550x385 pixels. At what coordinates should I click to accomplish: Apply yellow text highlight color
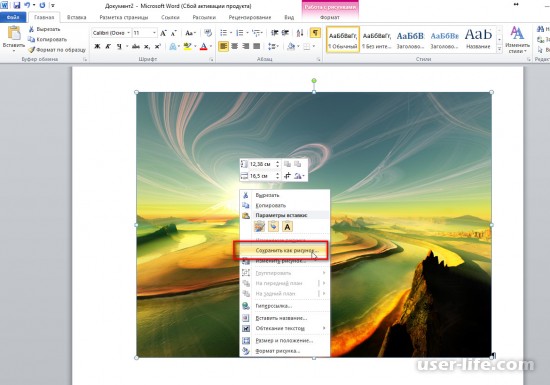coord(188,46)
